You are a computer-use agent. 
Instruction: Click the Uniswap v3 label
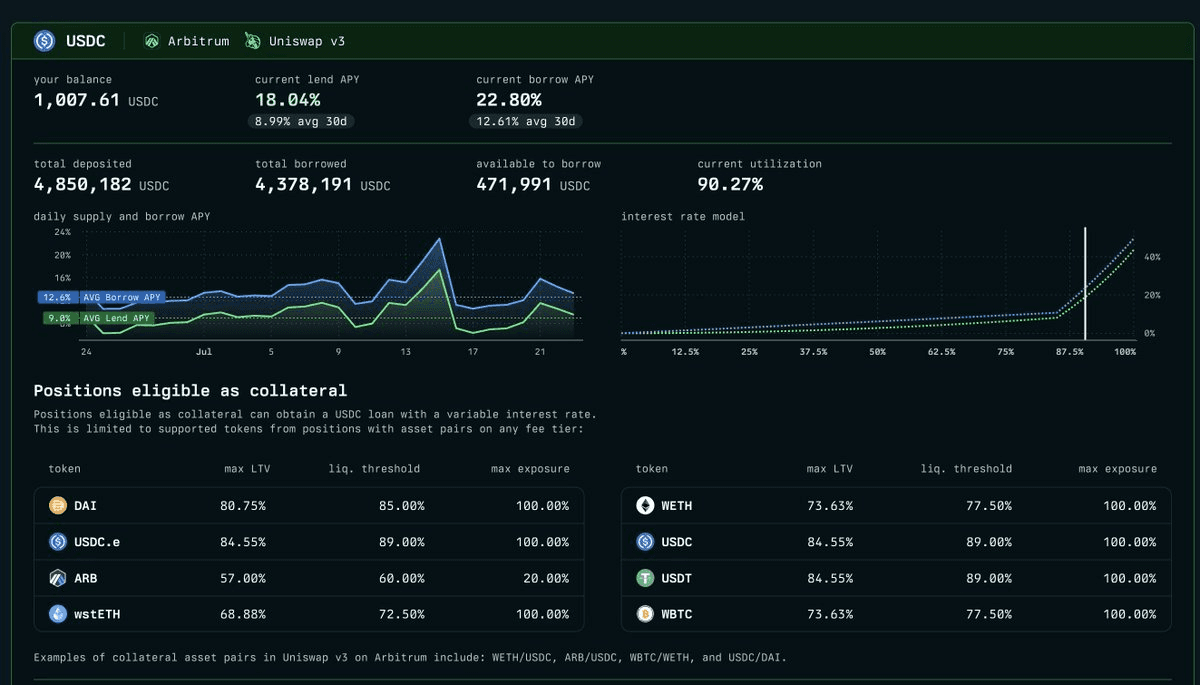click(307, 41)
